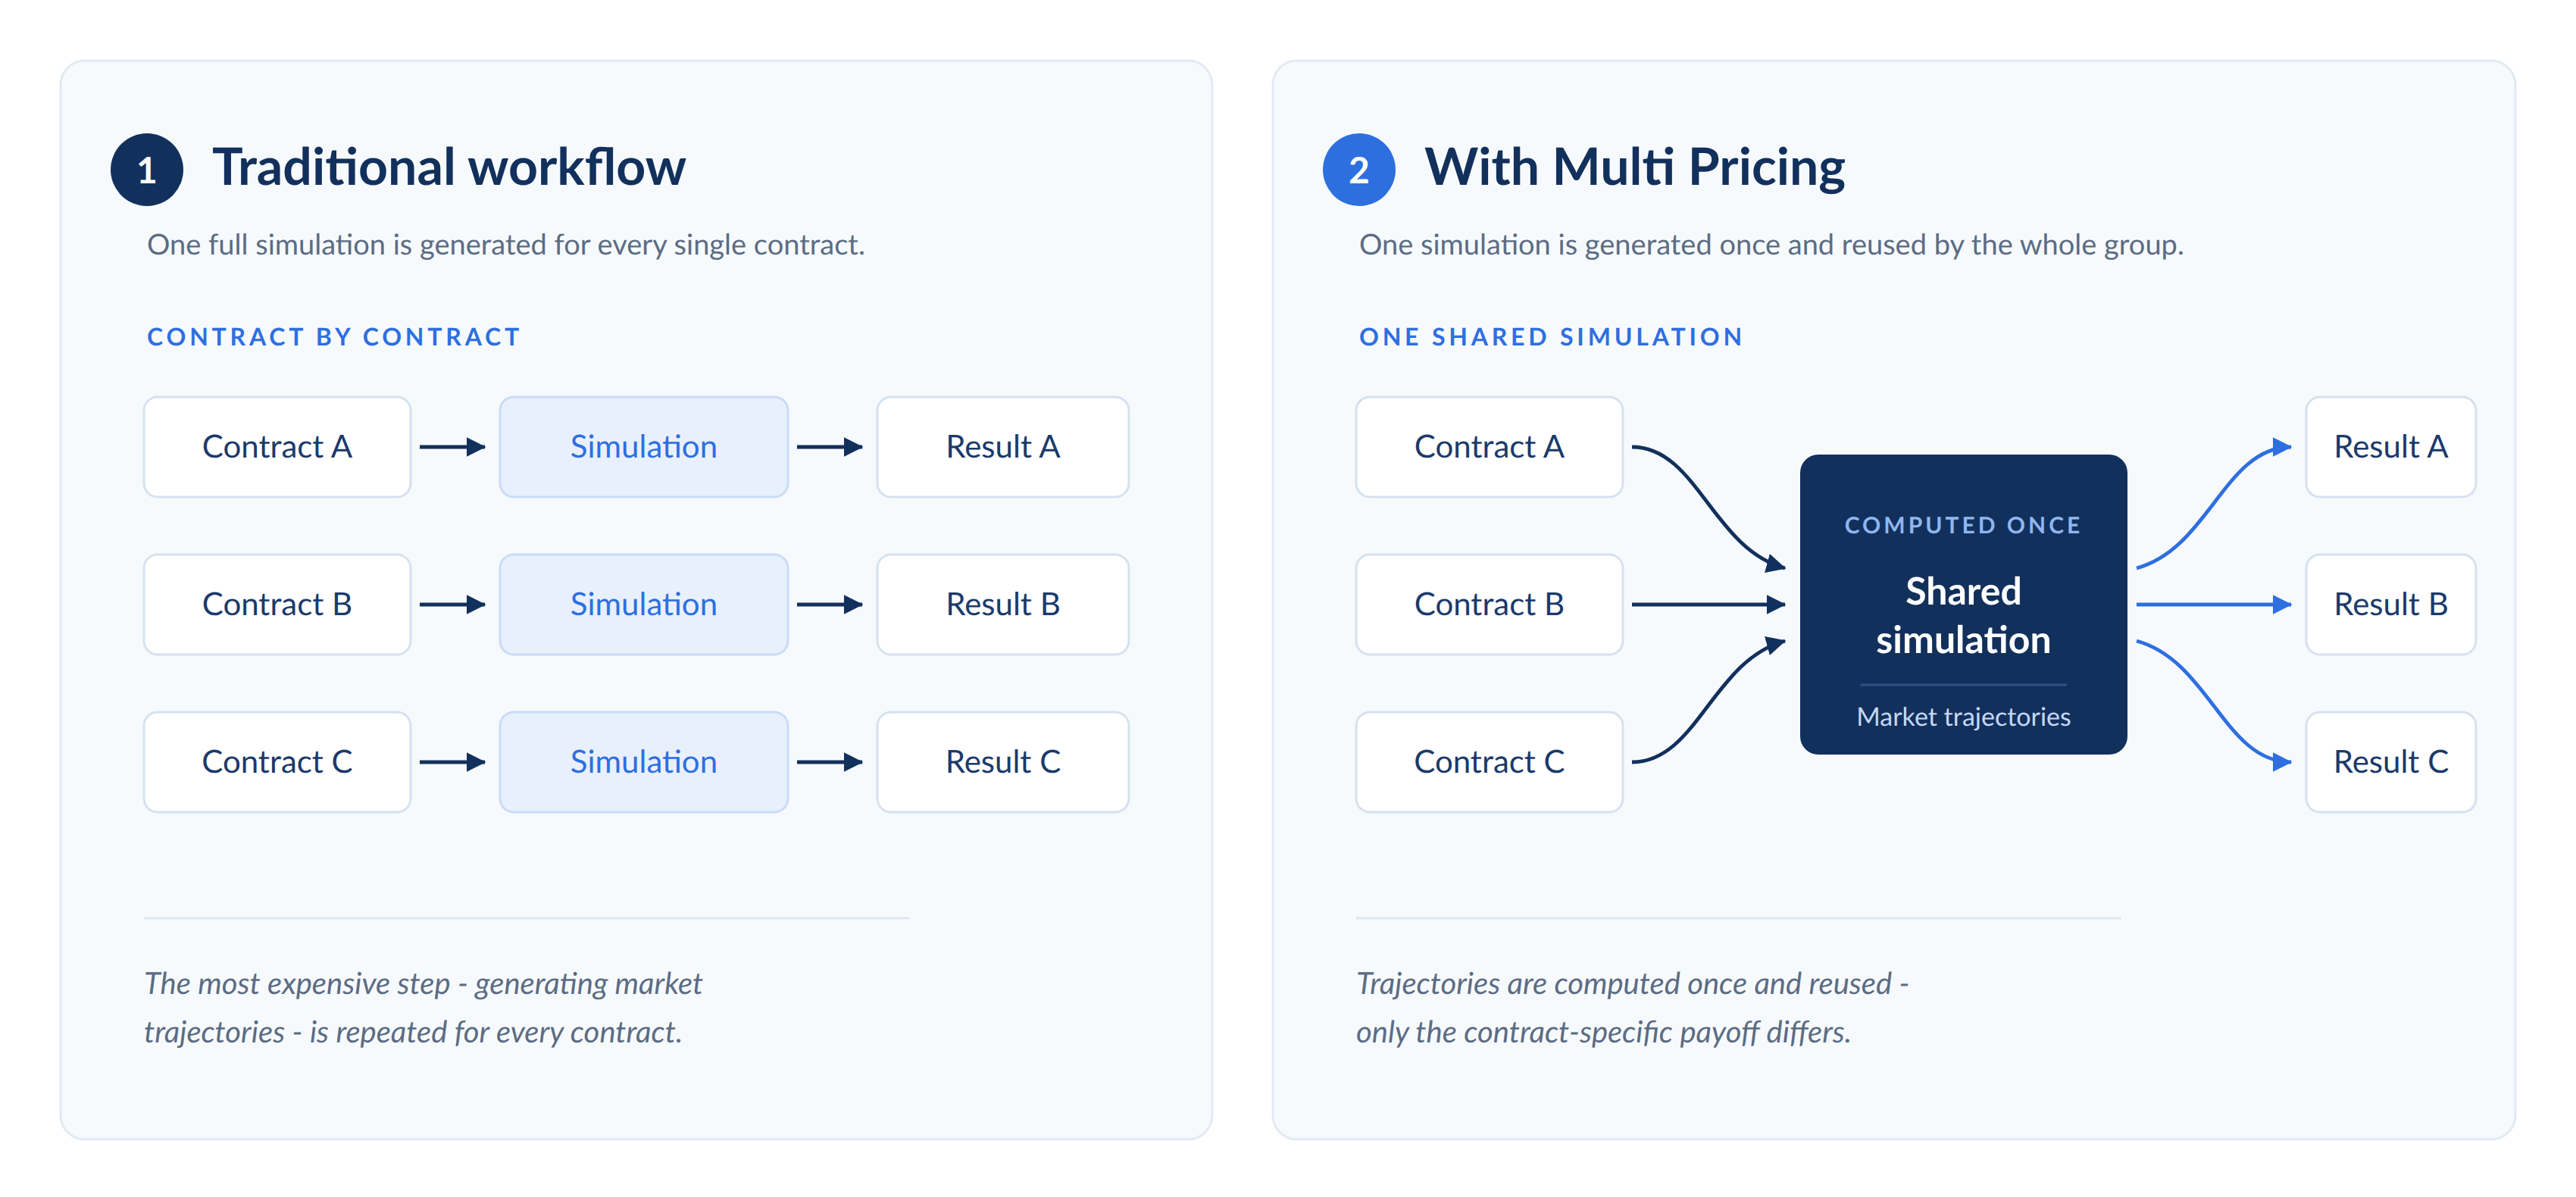Click Result A box in Traditional workflow
The width and height of the screenshot is (2576, 1197).
(1003, 447)
